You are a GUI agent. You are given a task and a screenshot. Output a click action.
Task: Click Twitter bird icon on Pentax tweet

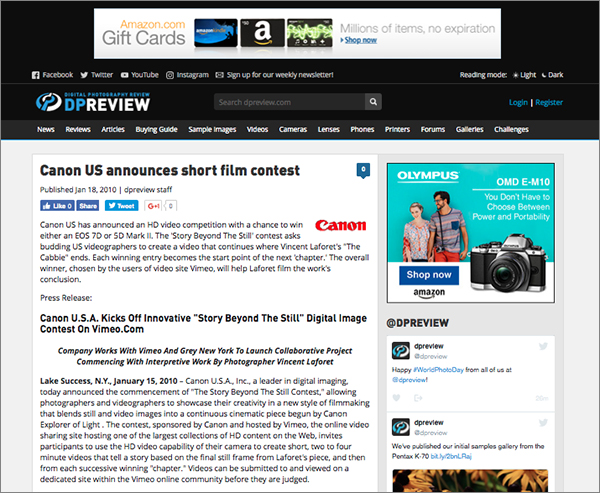(x=543, y=423)
